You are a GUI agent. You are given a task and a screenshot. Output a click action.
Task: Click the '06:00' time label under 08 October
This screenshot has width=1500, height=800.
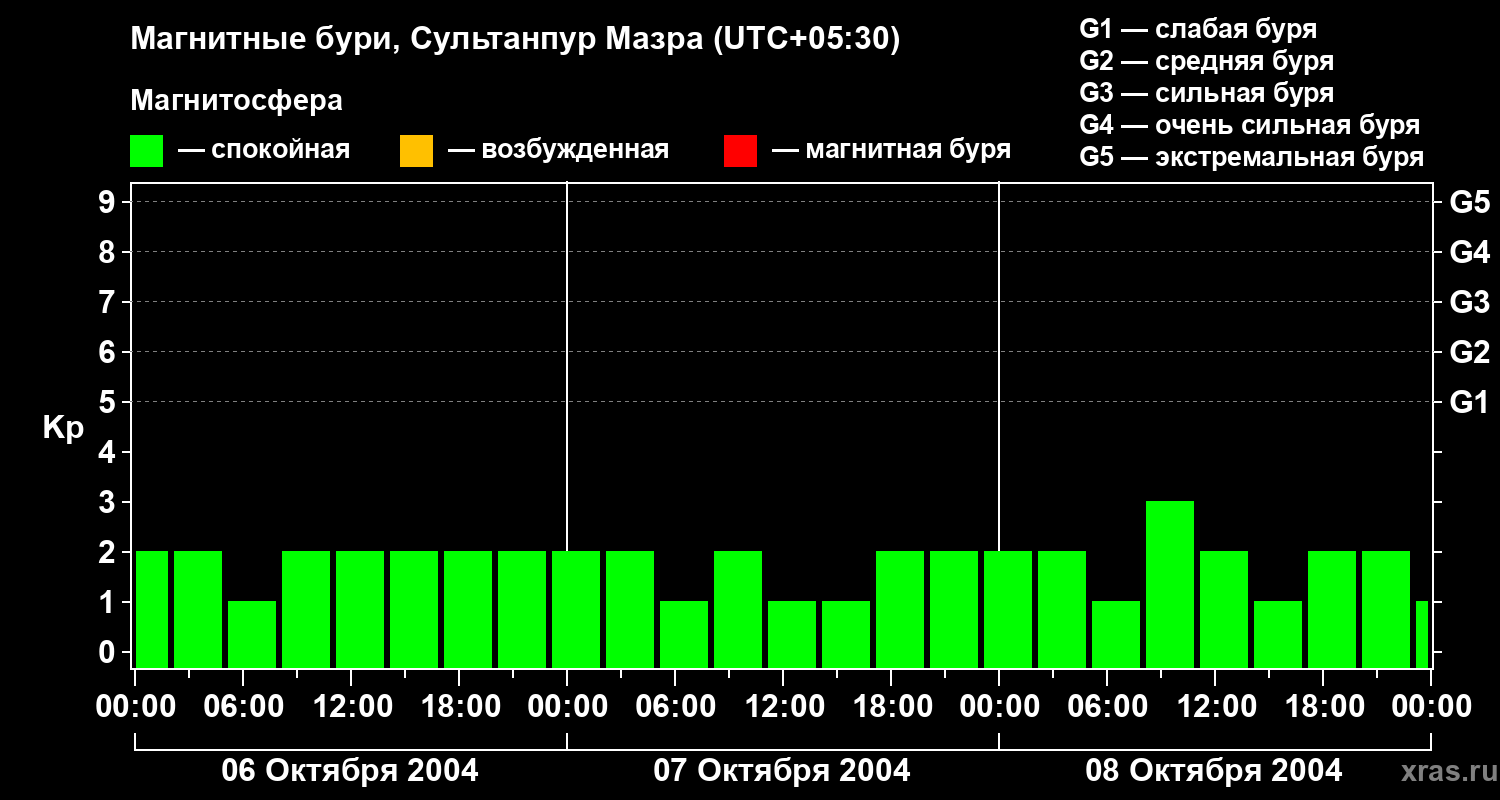coord(1107,707)
